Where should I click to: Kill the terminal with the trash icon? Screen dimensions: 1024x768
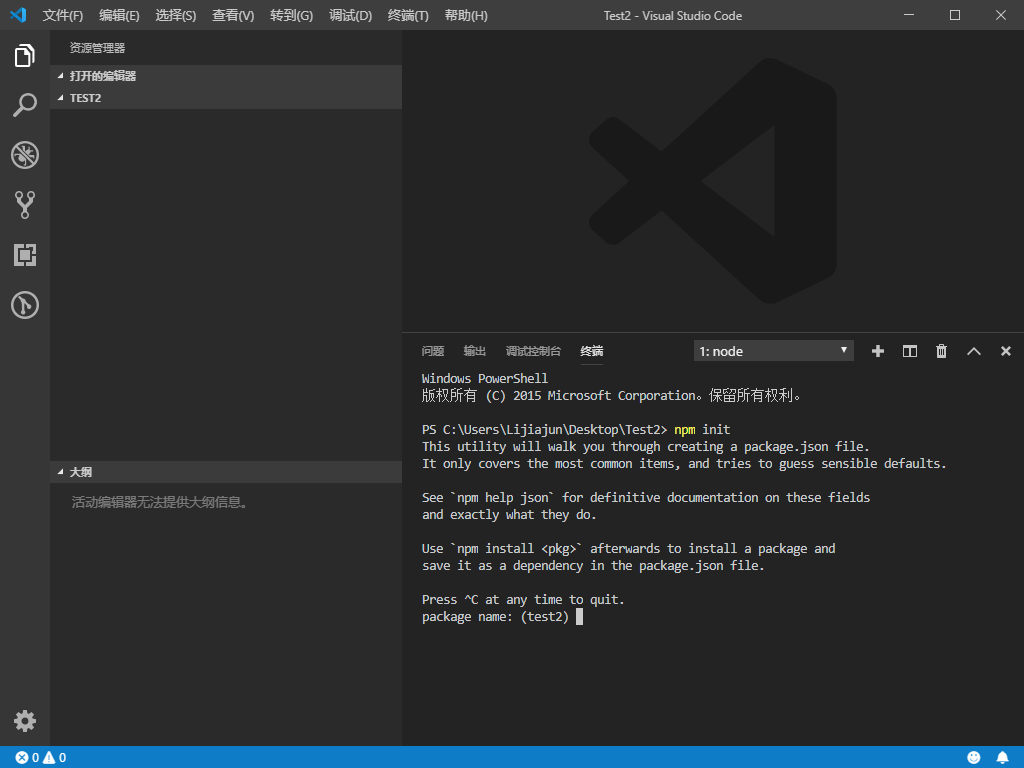click(x=941, y=351)
